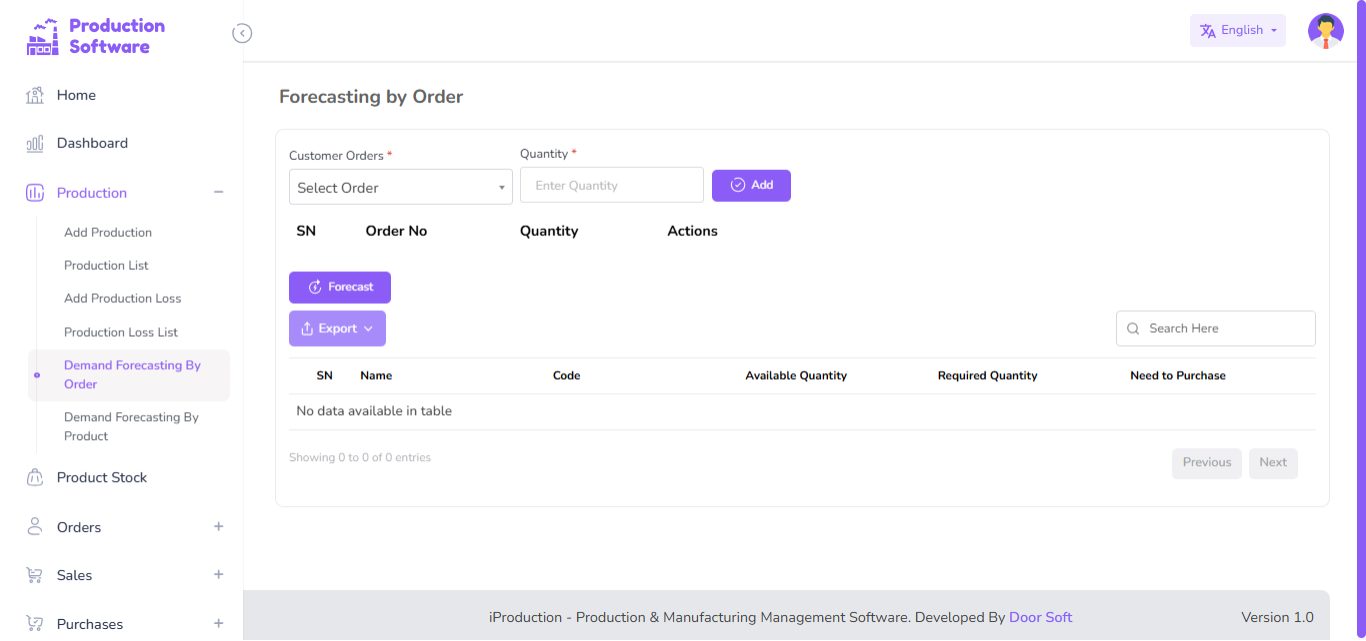The image size is (1366, 641).
Task: Expand the Purchases menu section
Action: 218,623
